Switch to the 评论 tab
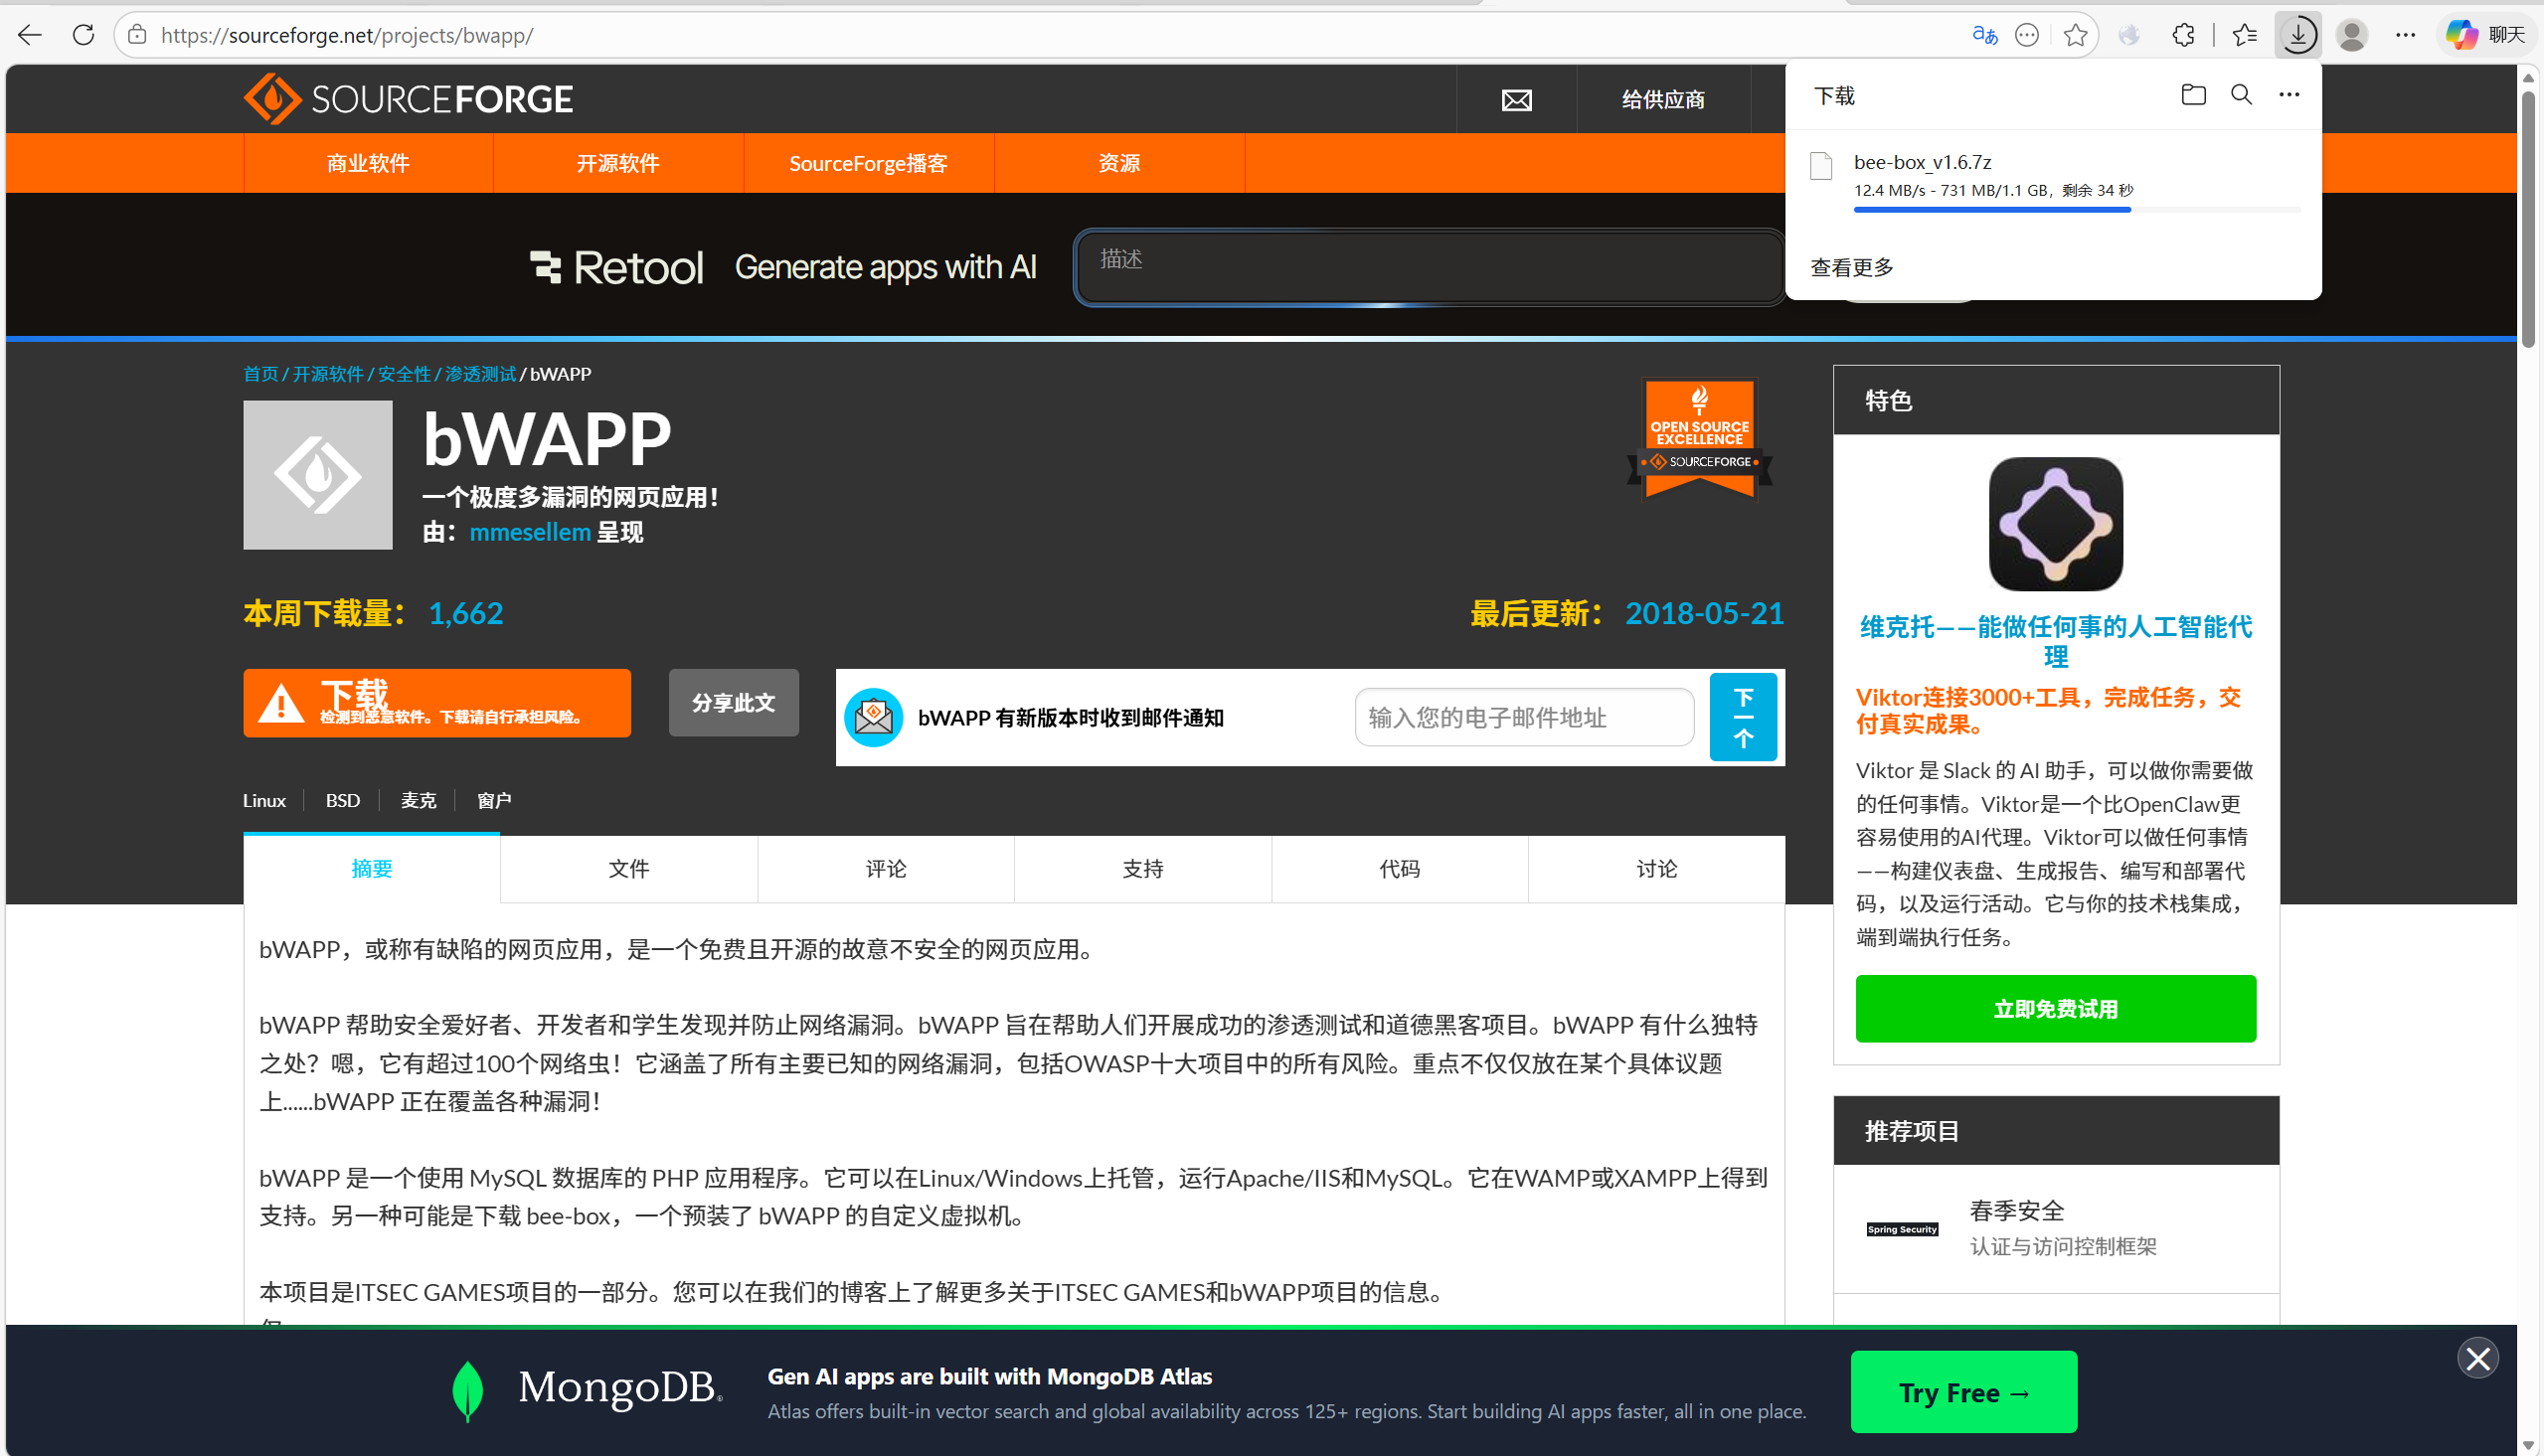Screen dimensions: 2544x1456 (885, 868)
